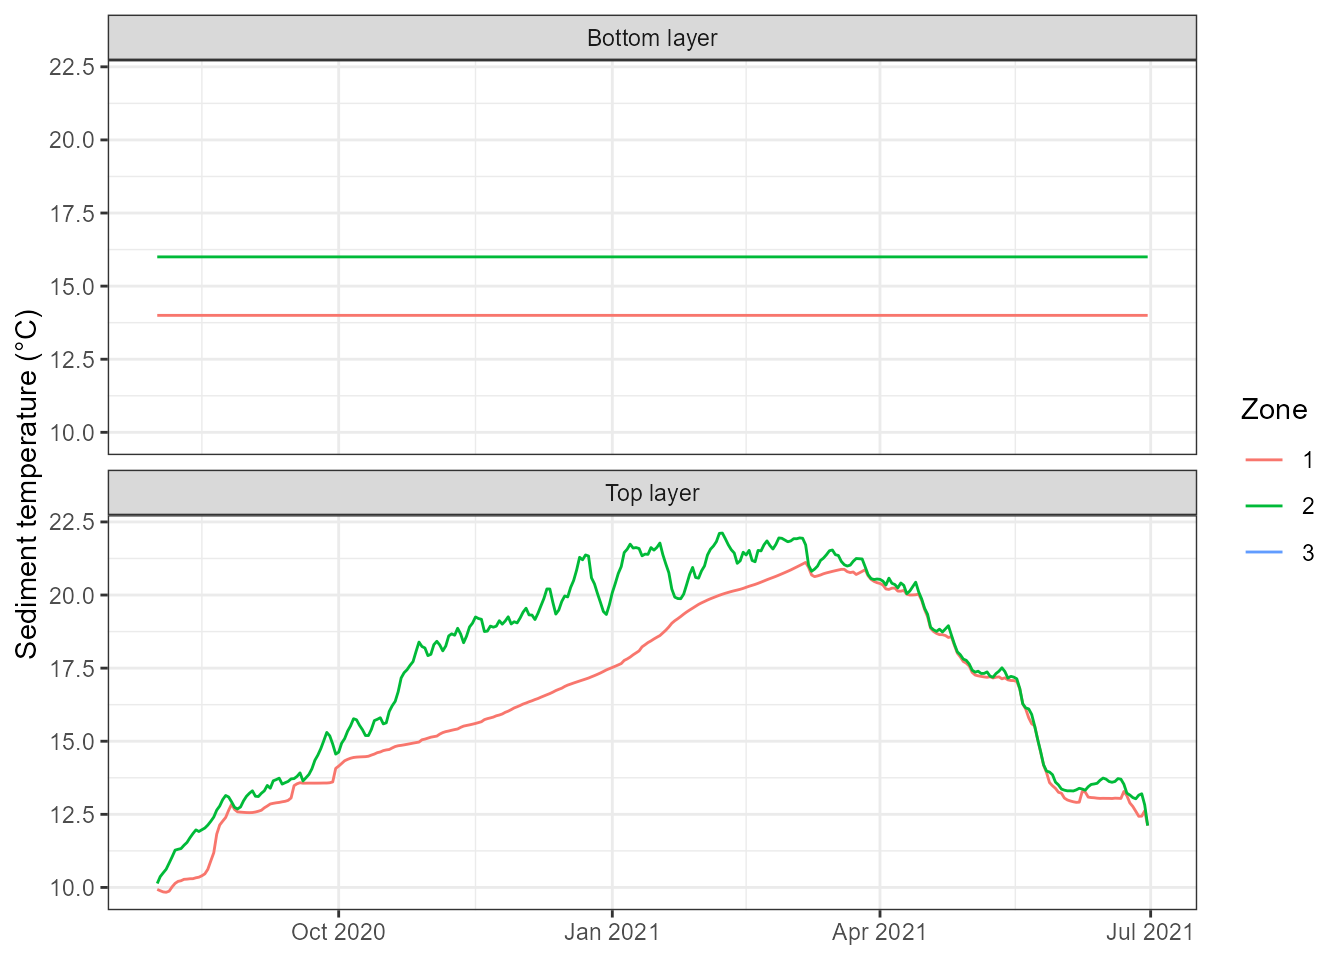This screenshot has height=960, width=1344.
Task: Select the 10.0 tick label of Bottom layer panel
Action: [72, 433]
